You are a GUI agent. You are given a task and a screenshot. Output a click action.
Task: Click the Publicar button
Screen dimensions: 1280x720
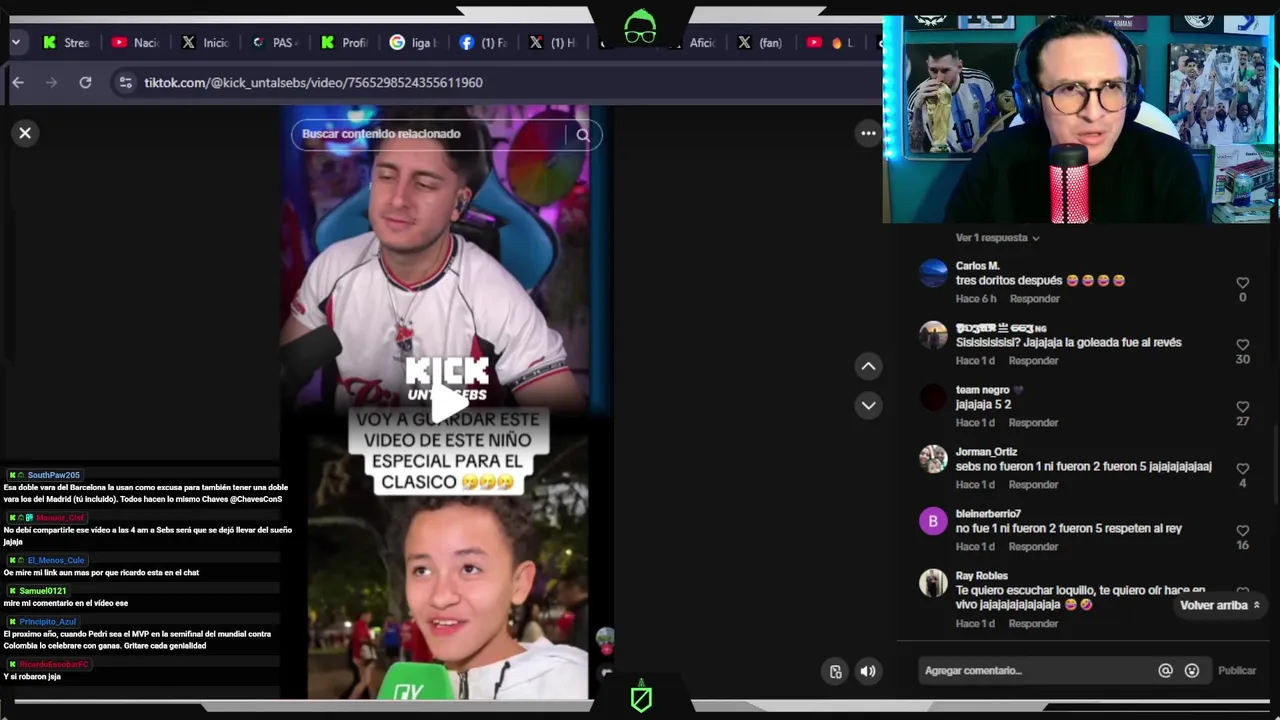(x=1237, y=671)
